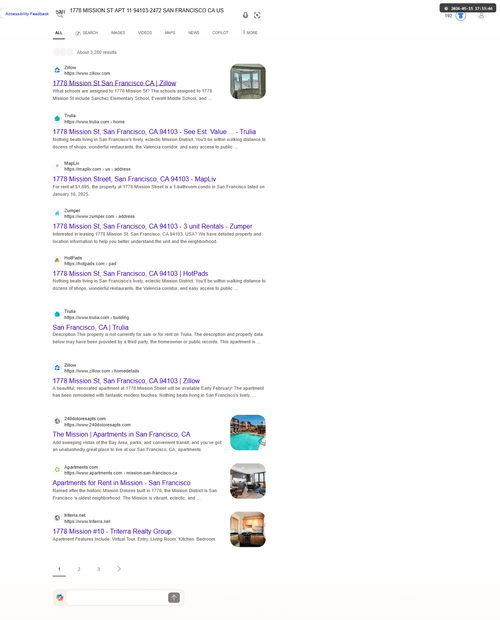The width and height of the screenshot is (500, 620).
Task: Open 'Apartments for Rent in Mission - San Francisco'
Action: [121, 483]
